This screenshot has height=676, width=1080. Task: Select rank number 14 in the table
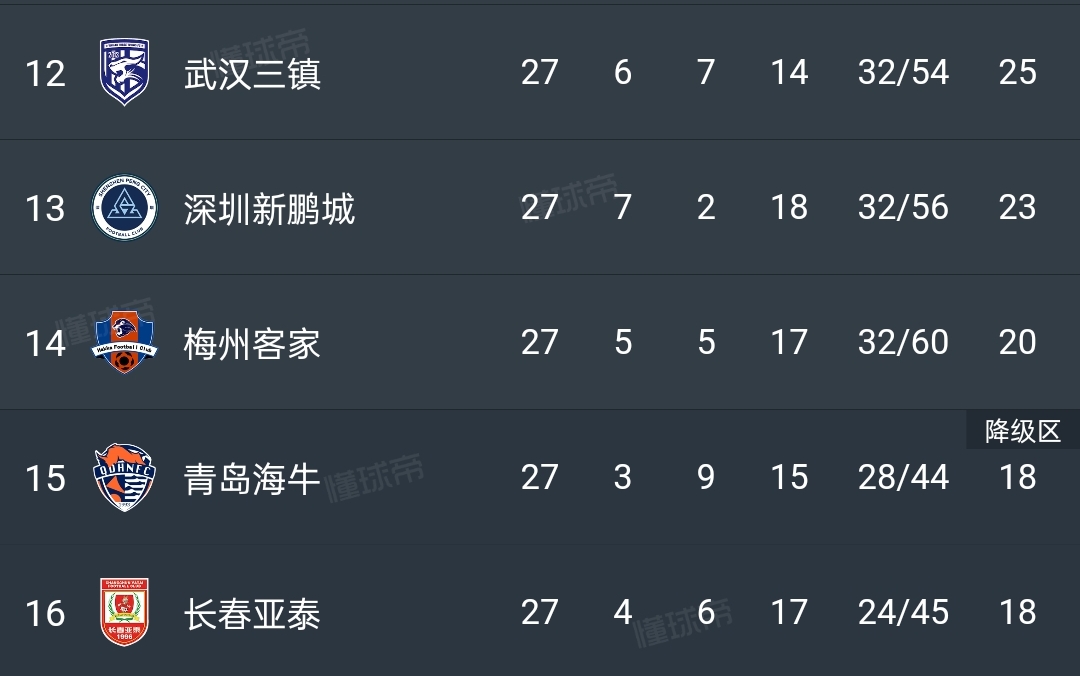coord(45,344)
